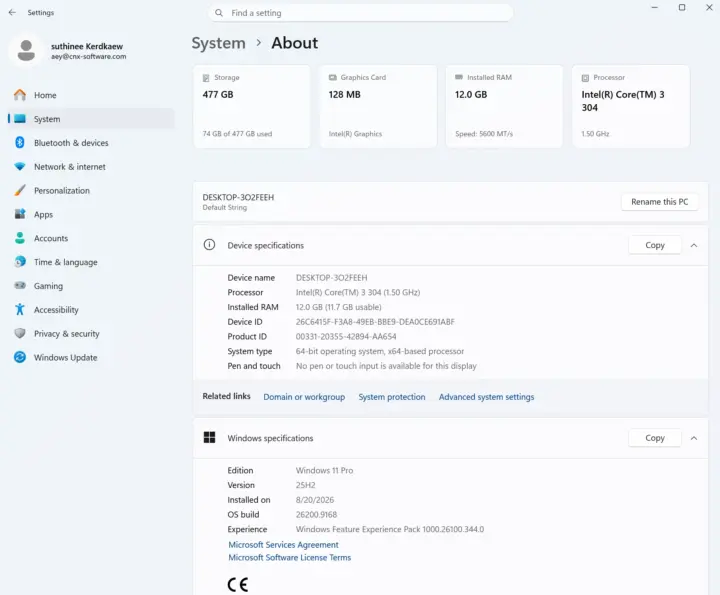Click Rename this PC button

click(x=659, y=202)
